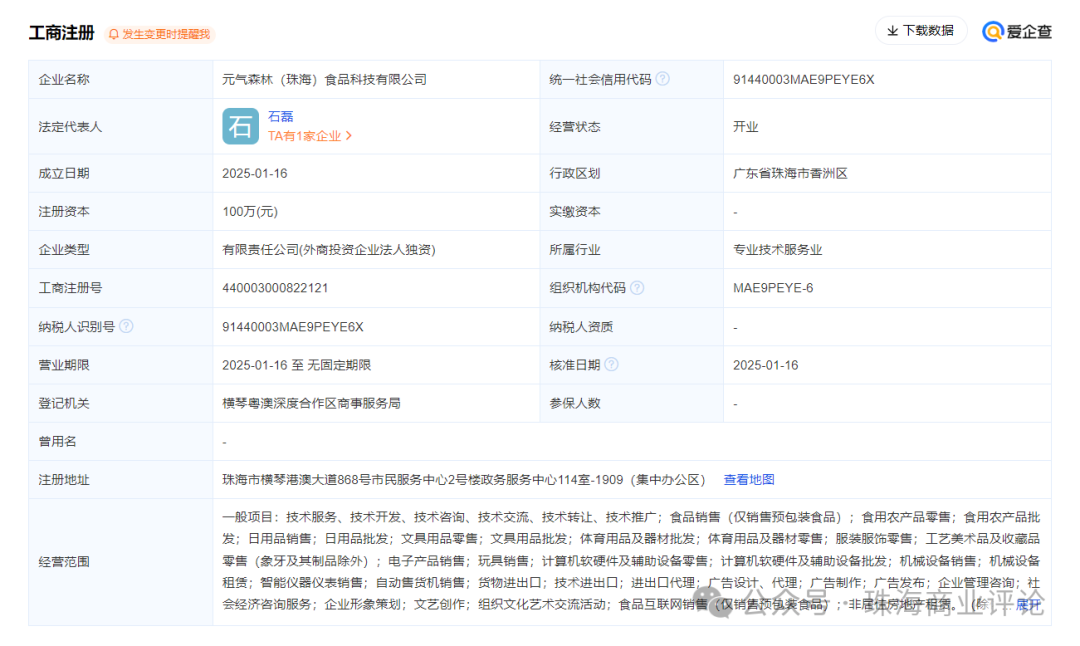Image resolution: width=1080 pixels, height=646 pixels.
Task: Select the 统一社会信用代码 label
Action: tap(600, 80)
